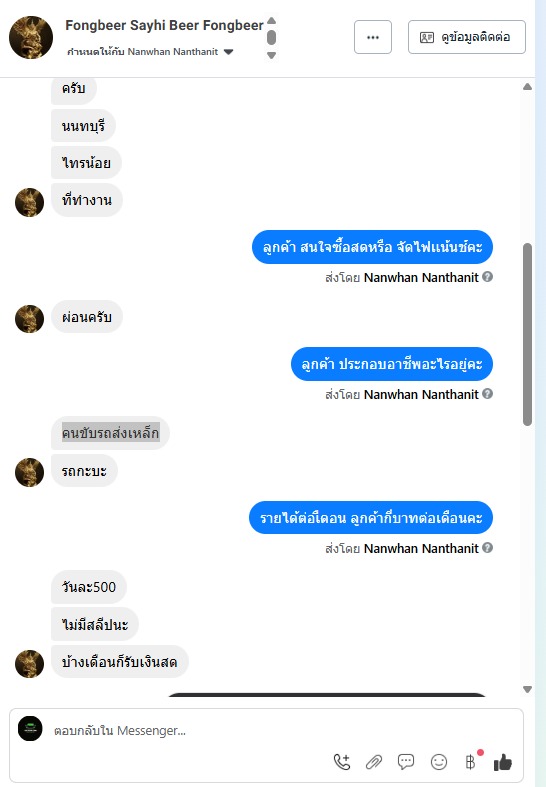The height and width of the screenshot is (787, 546).
Task: Open the three-dots more options button
Action: point(373,37)
